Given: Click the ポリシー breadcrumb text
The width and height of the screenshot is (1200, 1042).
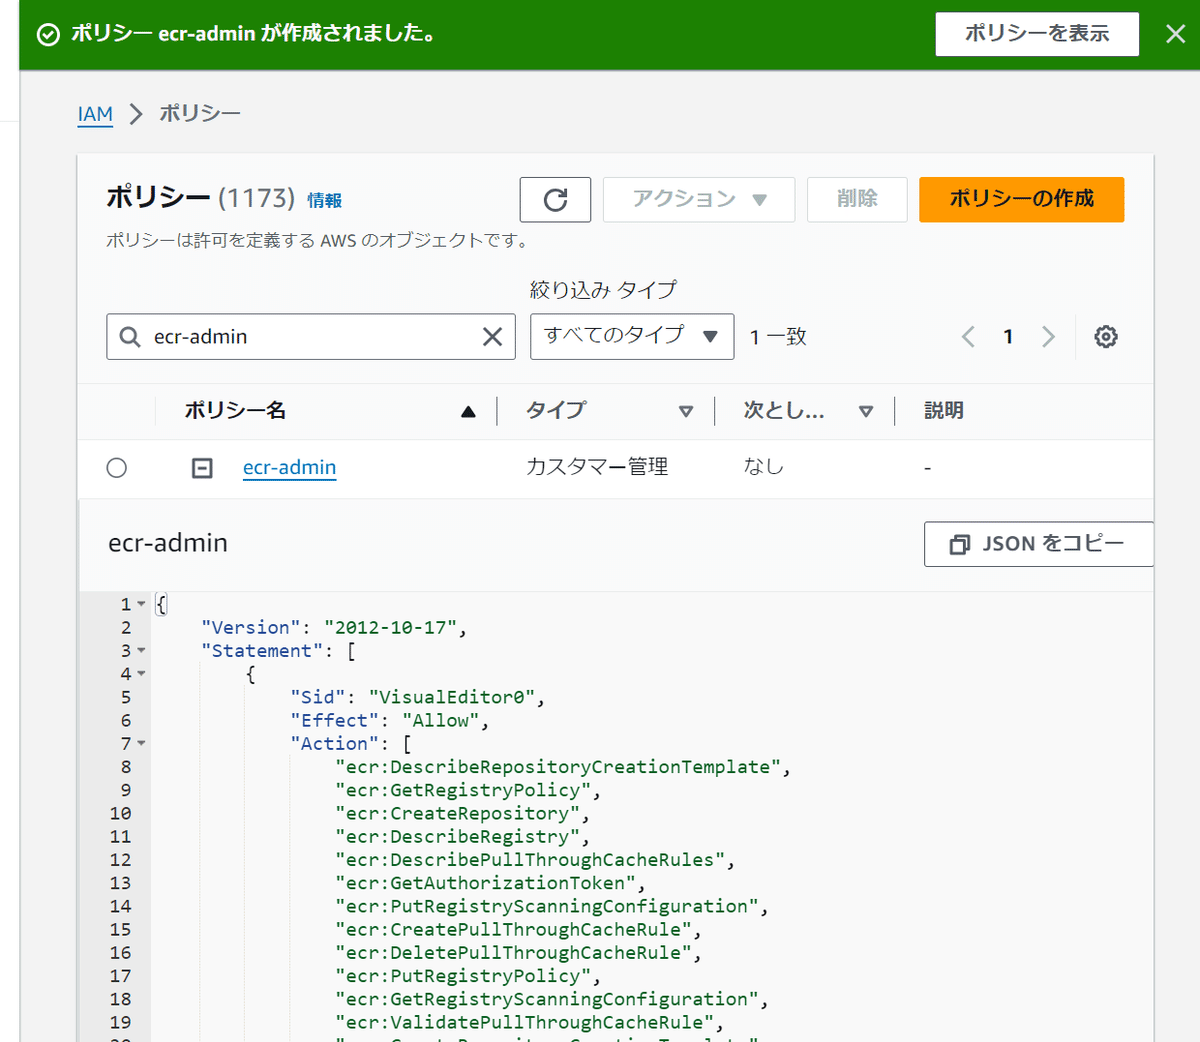Looking at the screenshot, I should tap(200, 114).
